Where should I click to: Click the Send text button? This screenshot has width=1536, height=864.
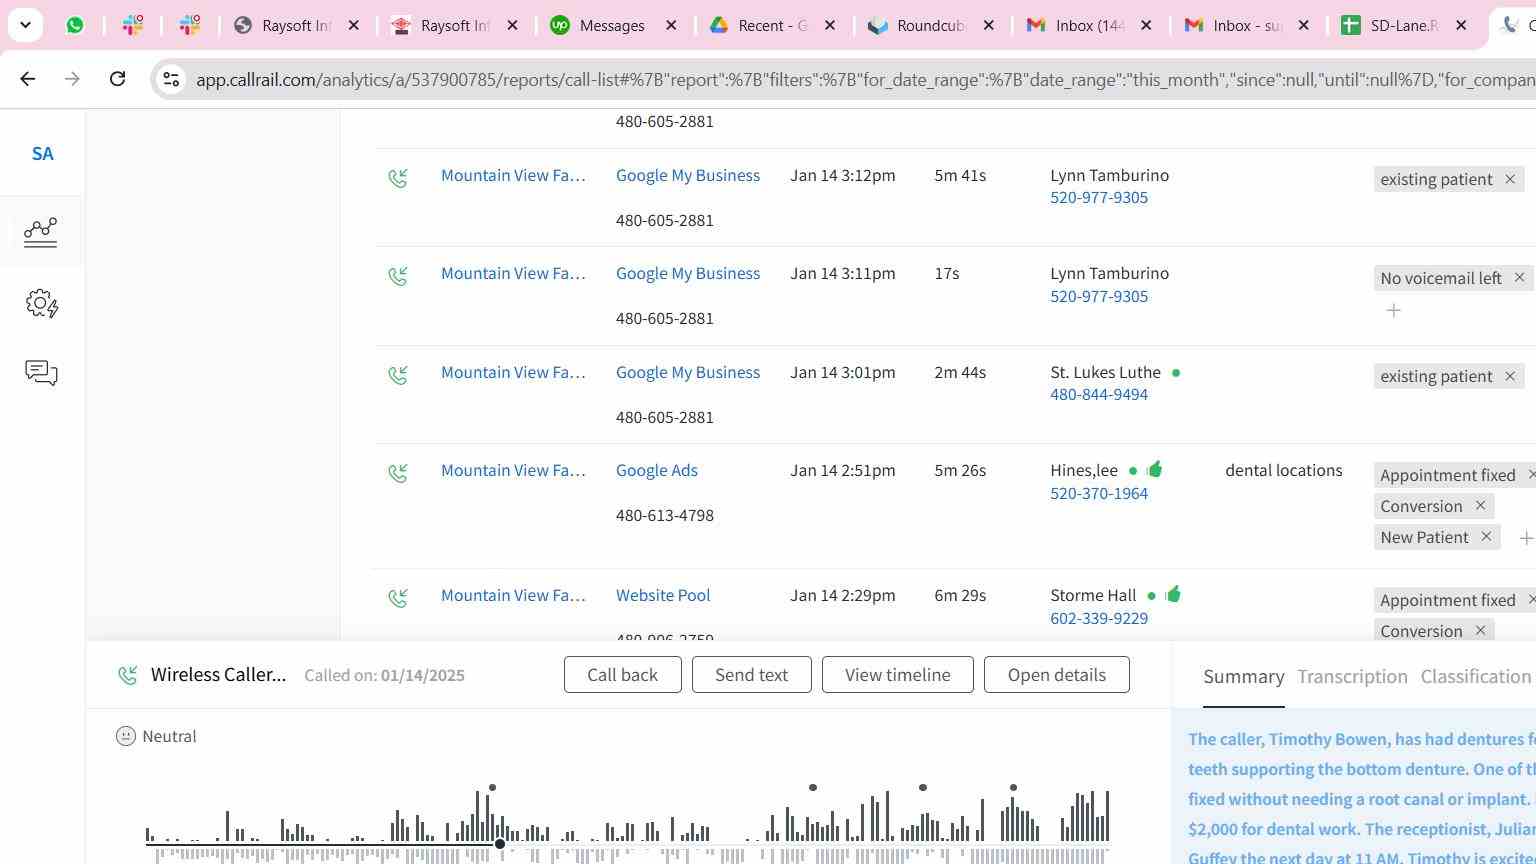point(751,675)
